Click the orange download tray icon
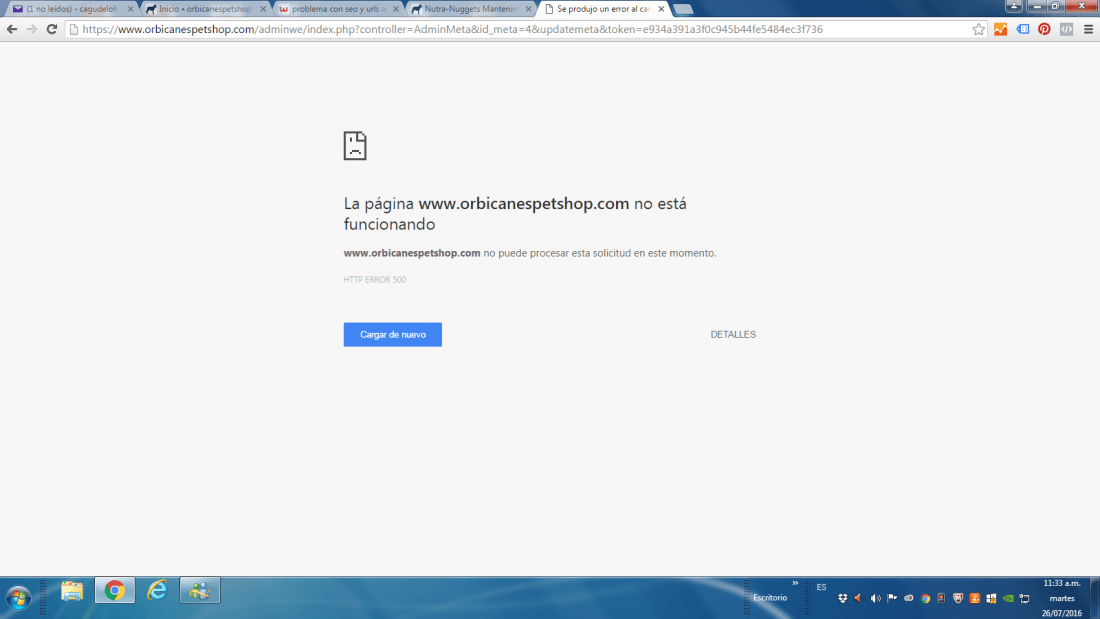Viewport: 1100px width, 619px height. click(x=974, y=599)
